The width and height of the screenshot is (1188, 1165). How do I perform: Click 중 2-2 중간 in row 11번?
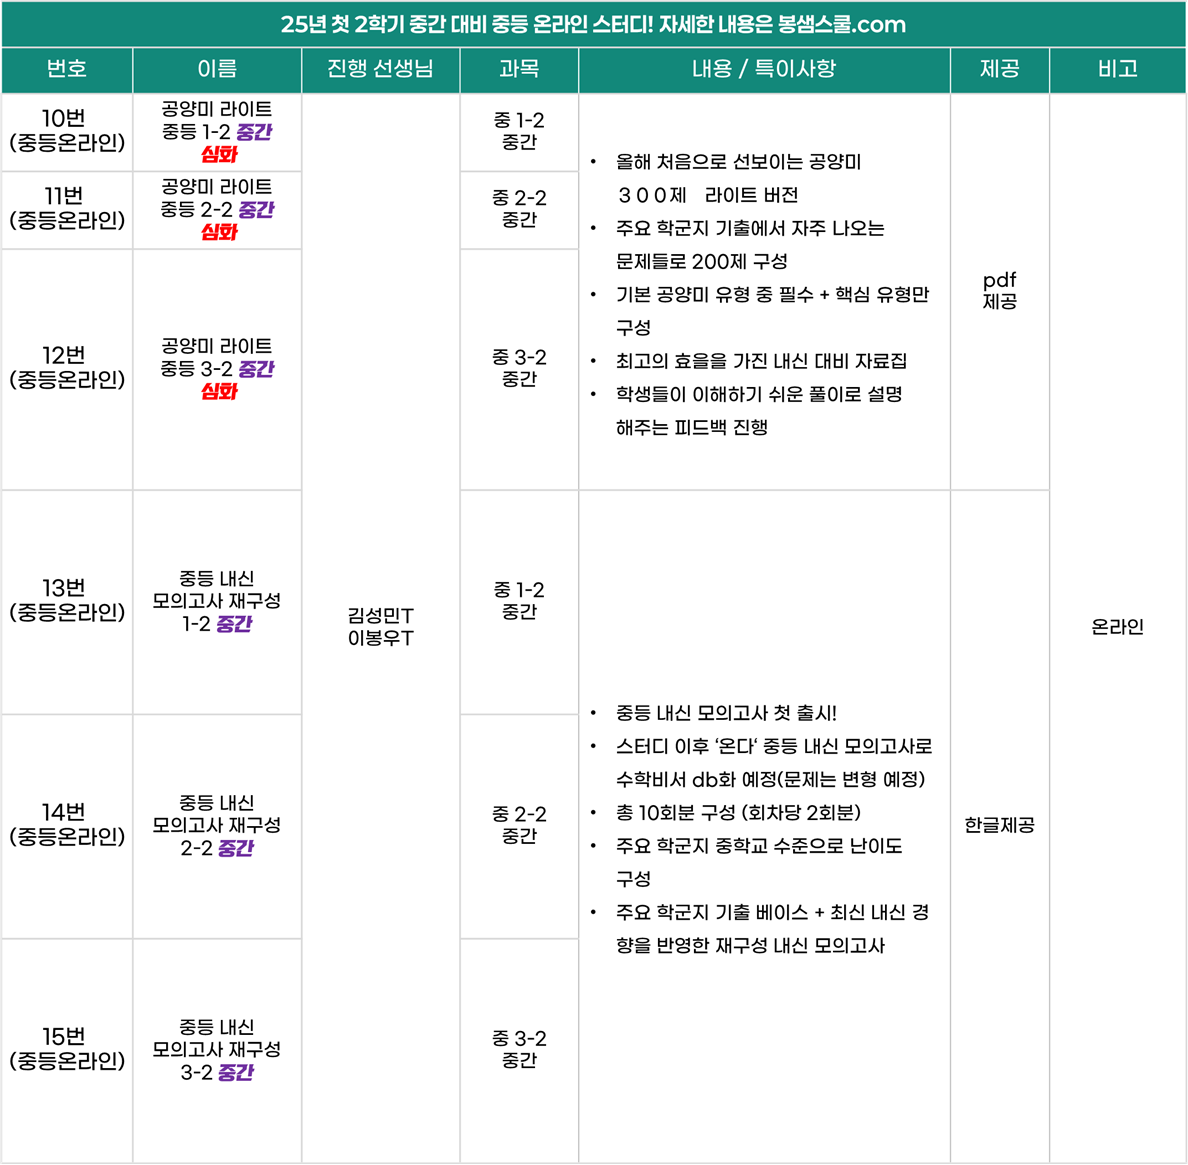click(x=519, y=209)
